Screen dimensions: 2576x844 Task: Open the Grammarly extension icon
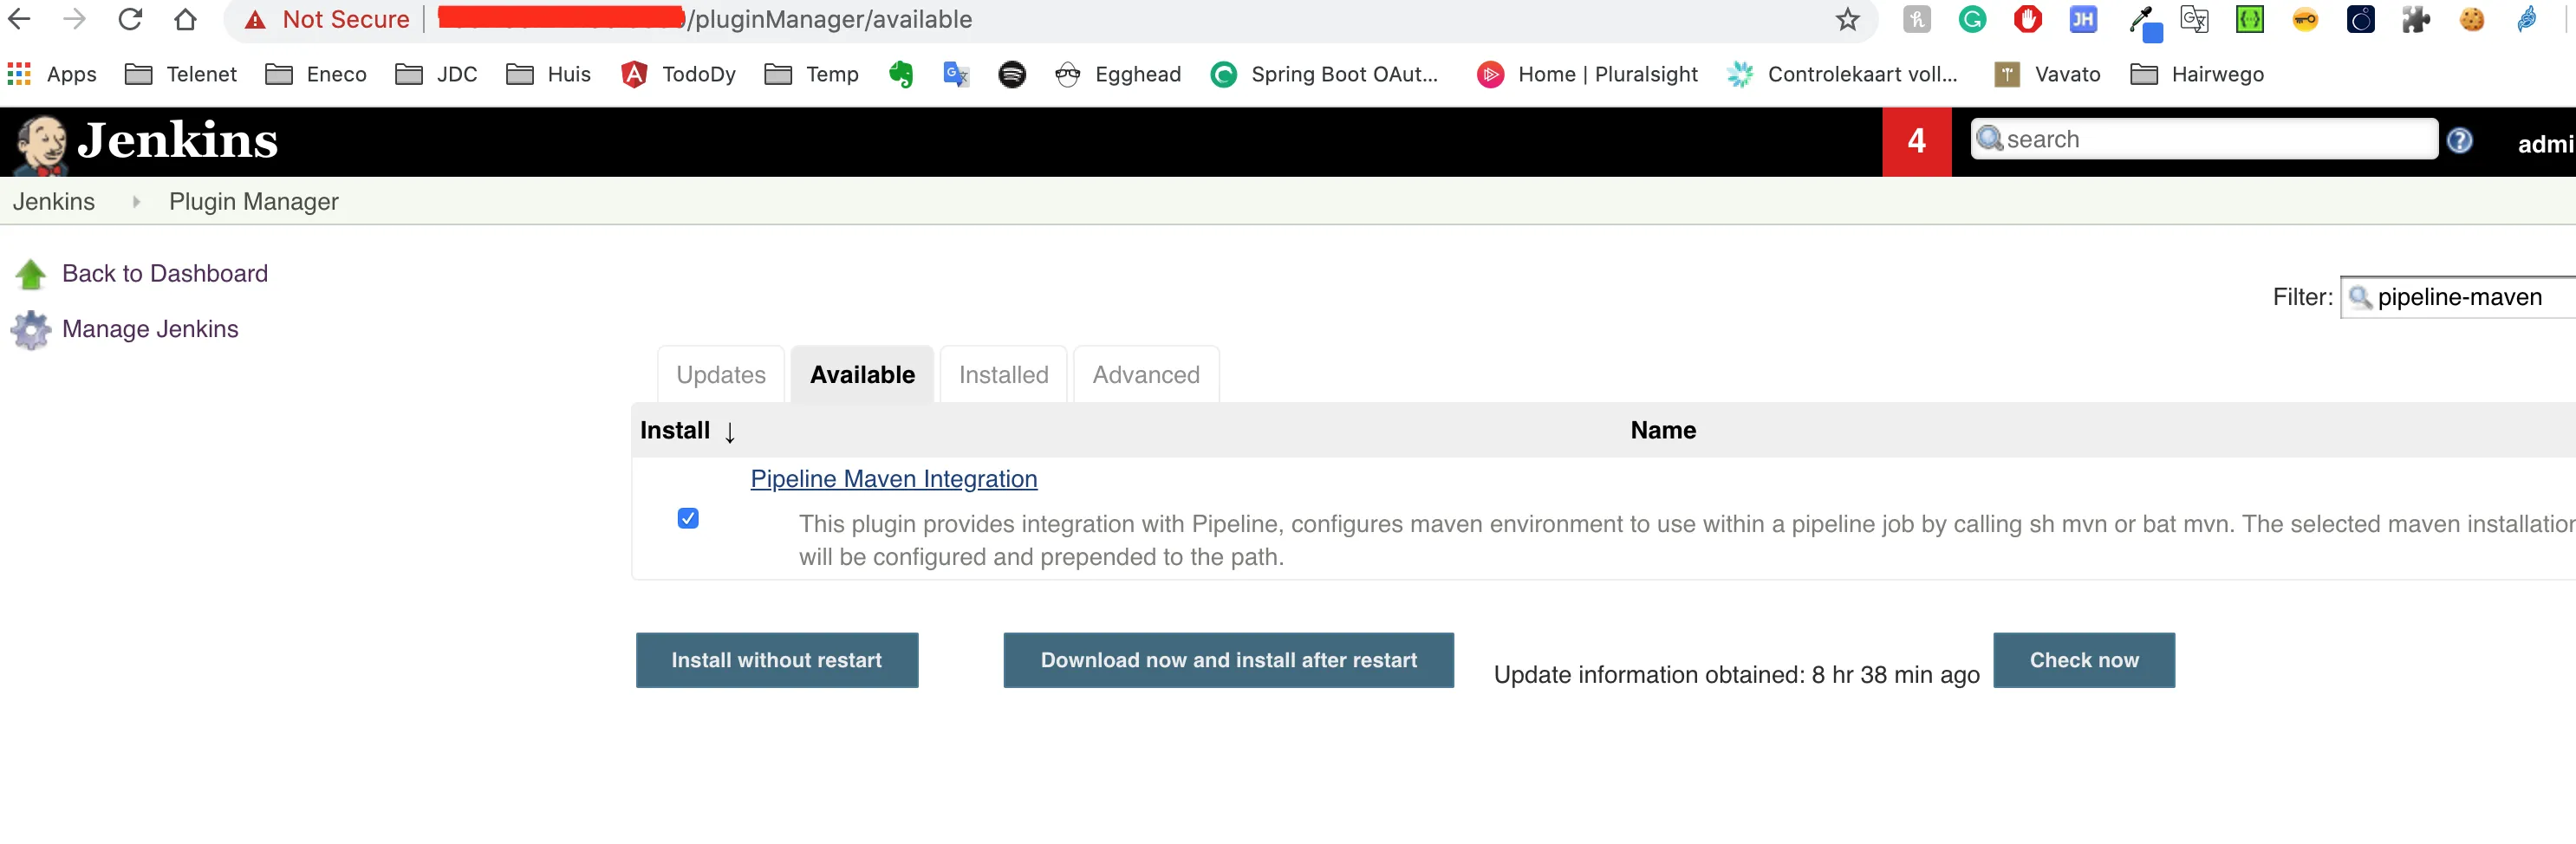(1972, 20)
